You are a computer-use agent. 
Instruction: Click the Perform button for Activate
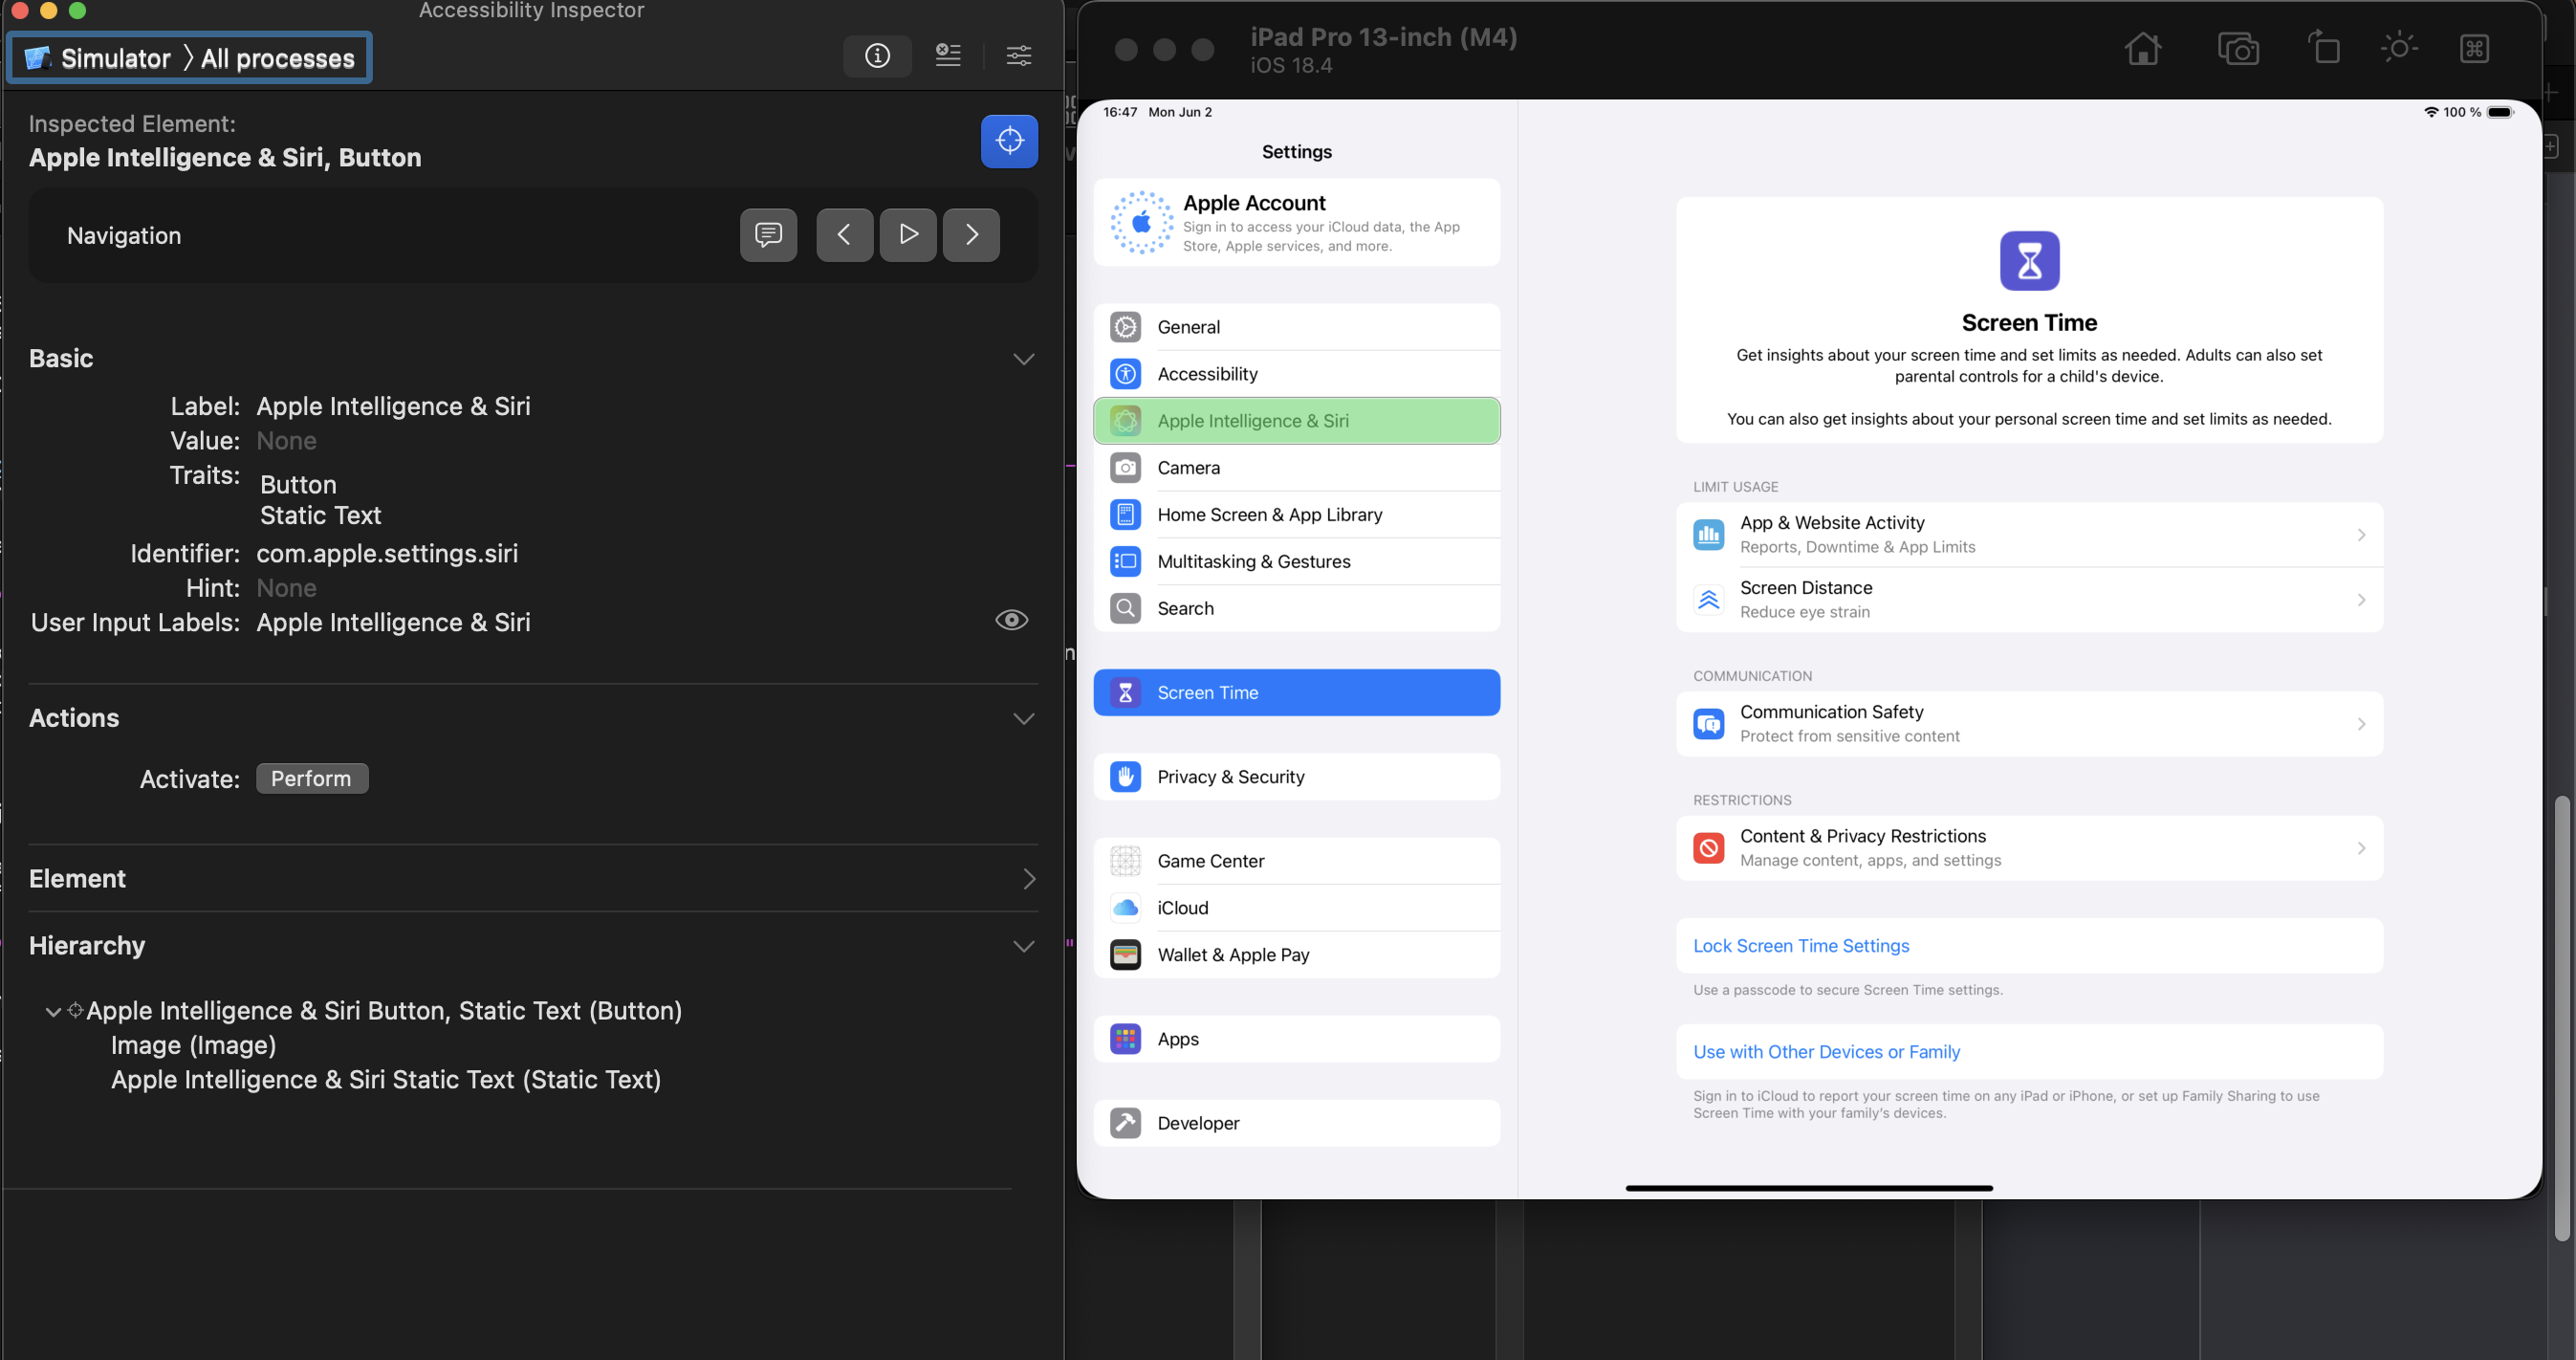pyautogui.click(x=312, y=779)
